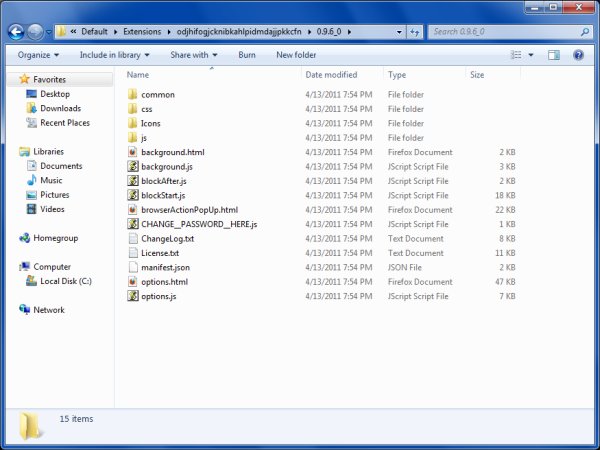Click the refresh button next to address bar

414,32
